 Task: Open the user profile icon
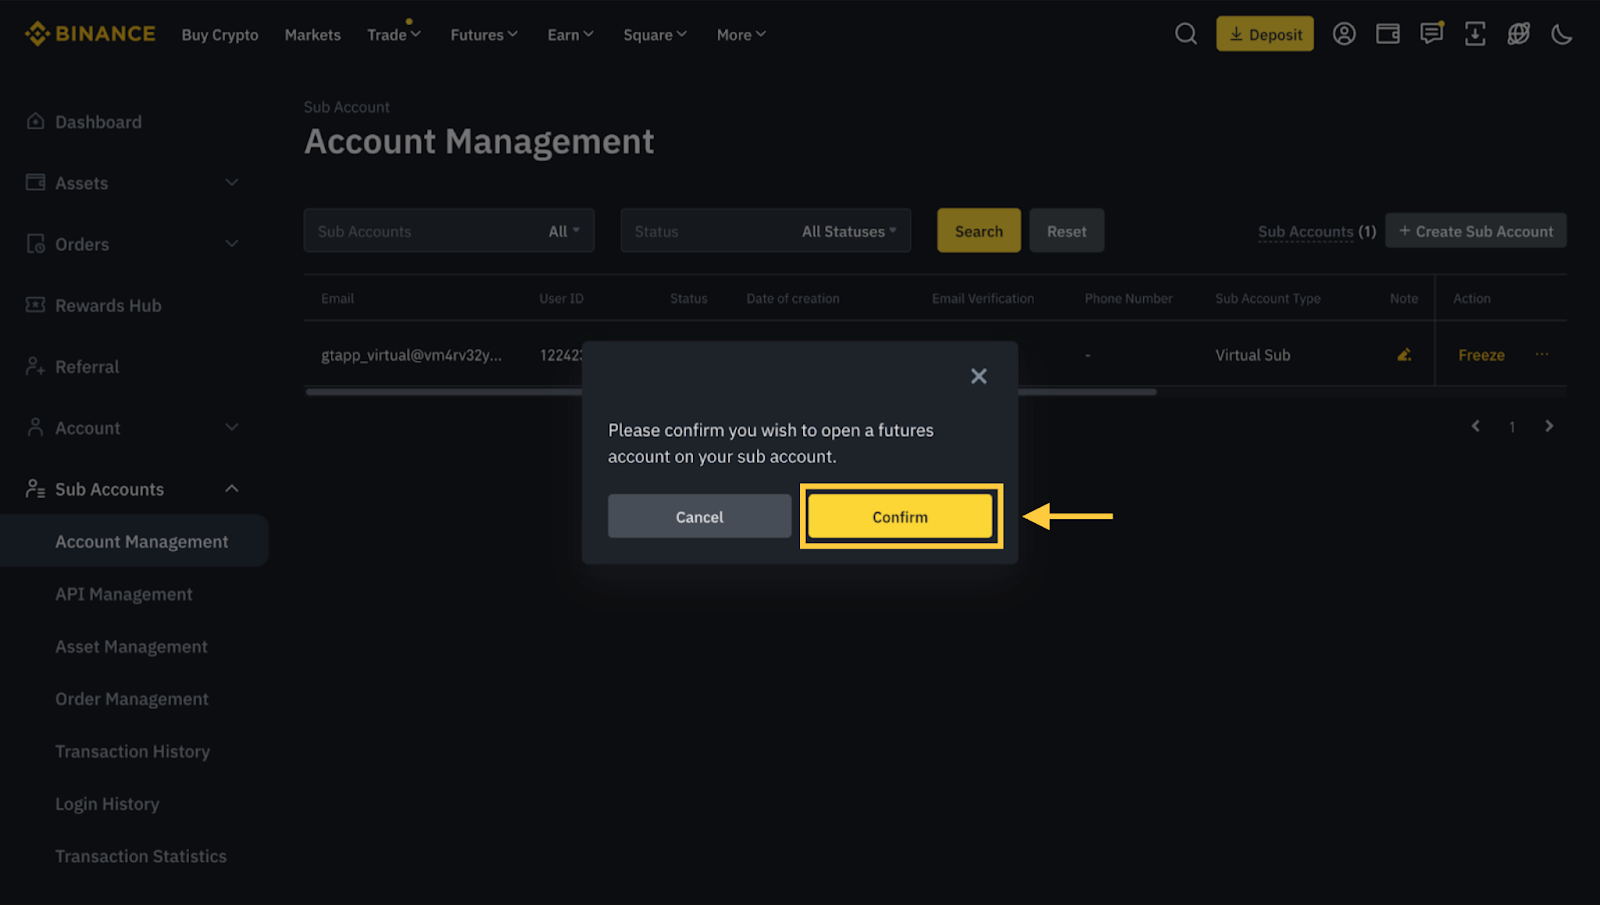coord(1344,34)
